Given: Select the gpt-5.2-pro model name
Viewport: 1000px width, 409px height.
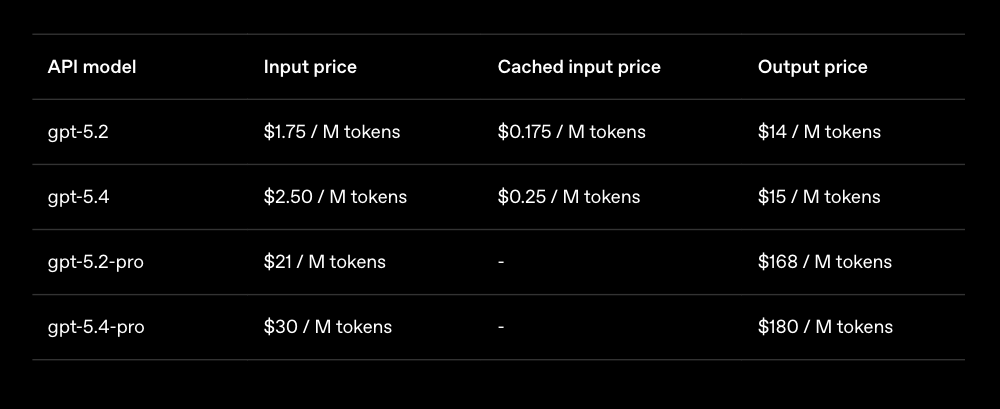Looking at the screenshot, I should point(95,262).
